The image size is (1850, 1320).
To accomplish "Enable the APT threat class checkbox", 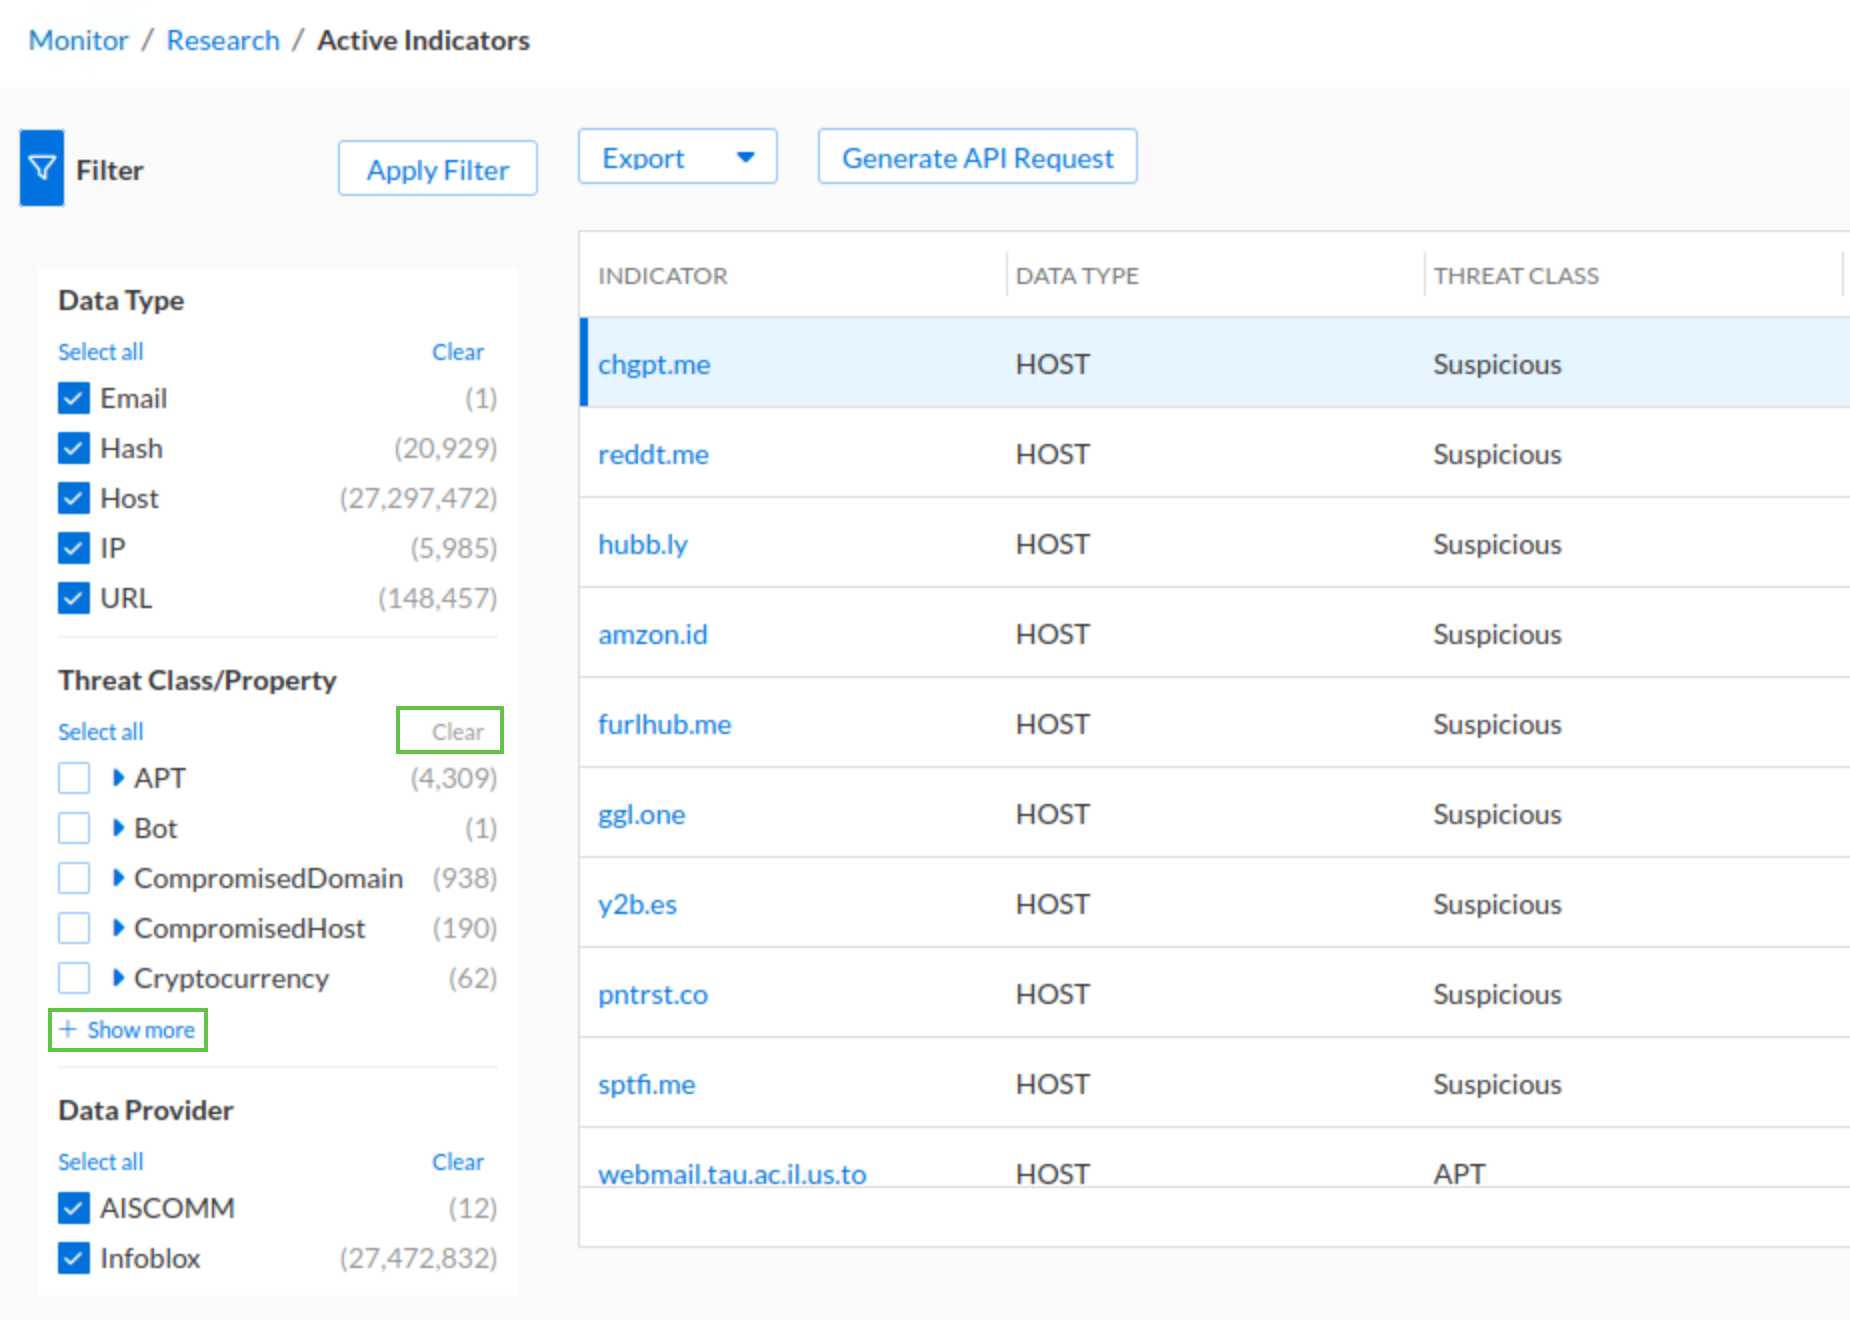I will point(74,778).
